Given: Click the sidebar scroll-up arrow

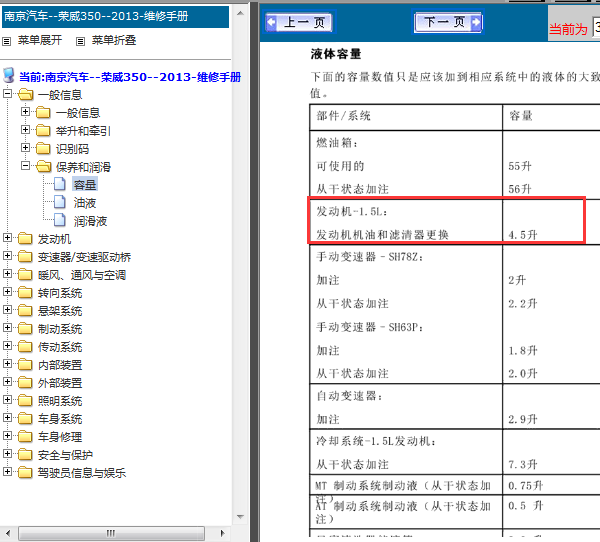Looking at the screenshot, I should tap(240, 13).
